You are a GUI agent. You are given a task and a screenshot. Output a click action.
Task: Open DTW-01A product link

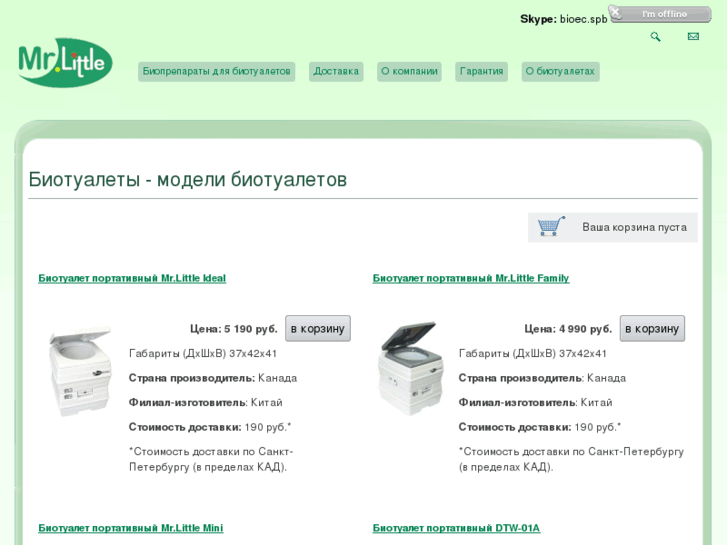(x=456, y=528)
